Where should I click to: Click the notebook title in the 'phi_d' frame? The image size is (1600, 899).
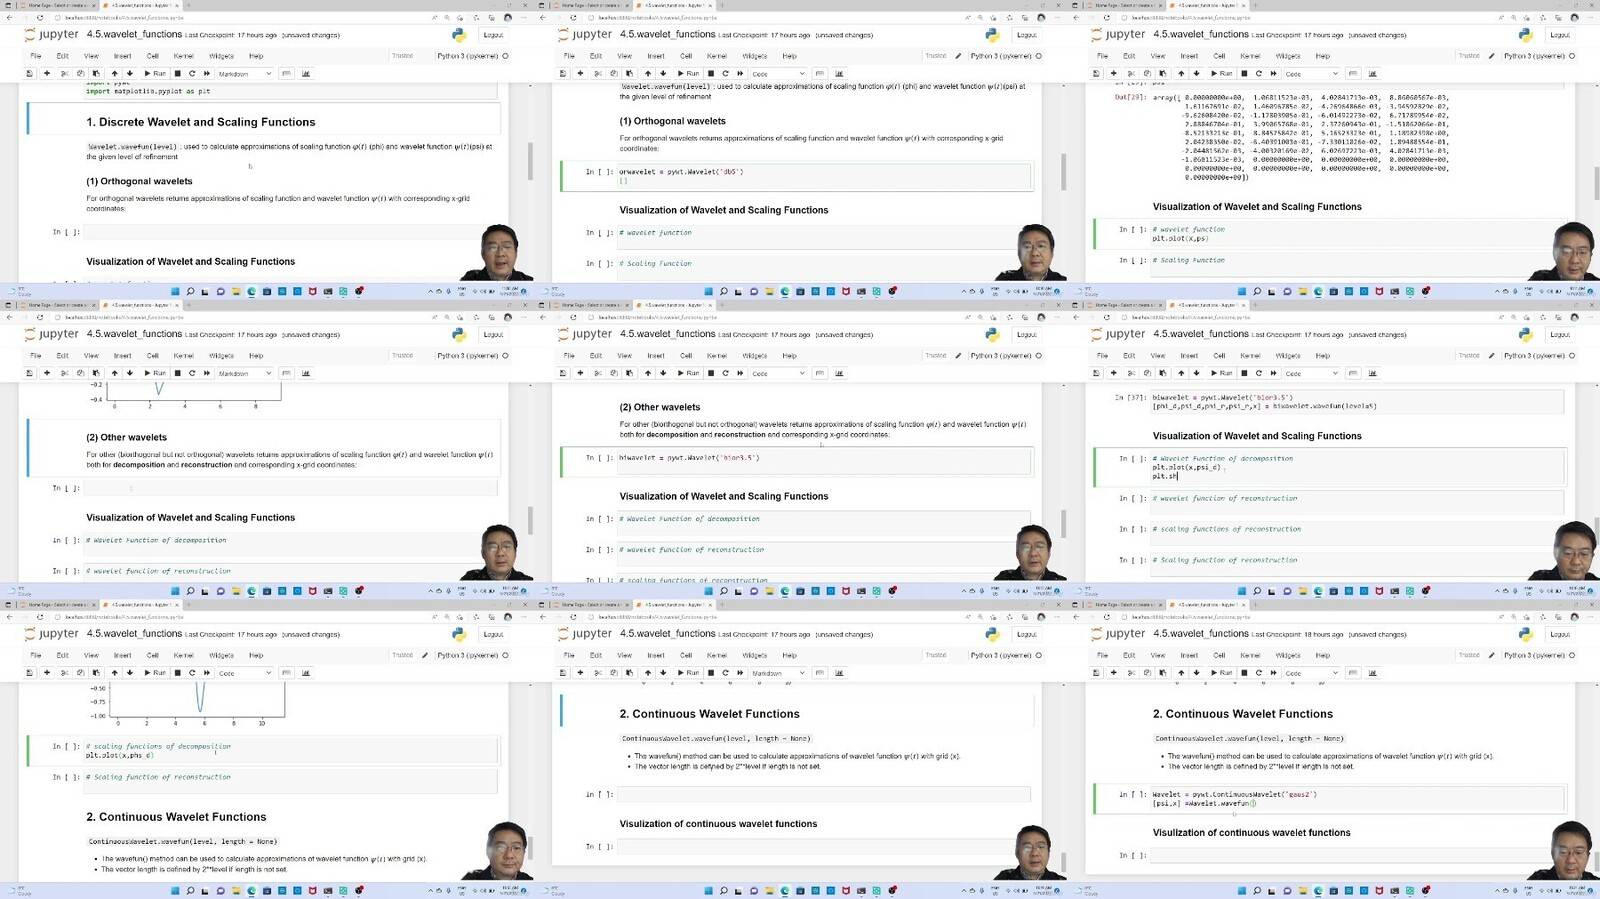134,634
